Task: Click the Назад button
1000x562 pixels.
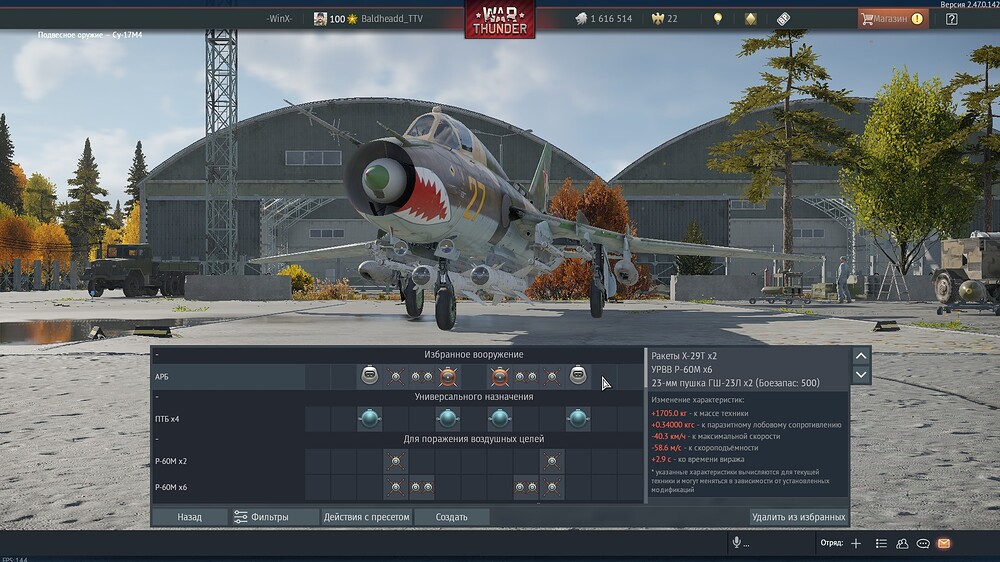Action: [189, 517]
